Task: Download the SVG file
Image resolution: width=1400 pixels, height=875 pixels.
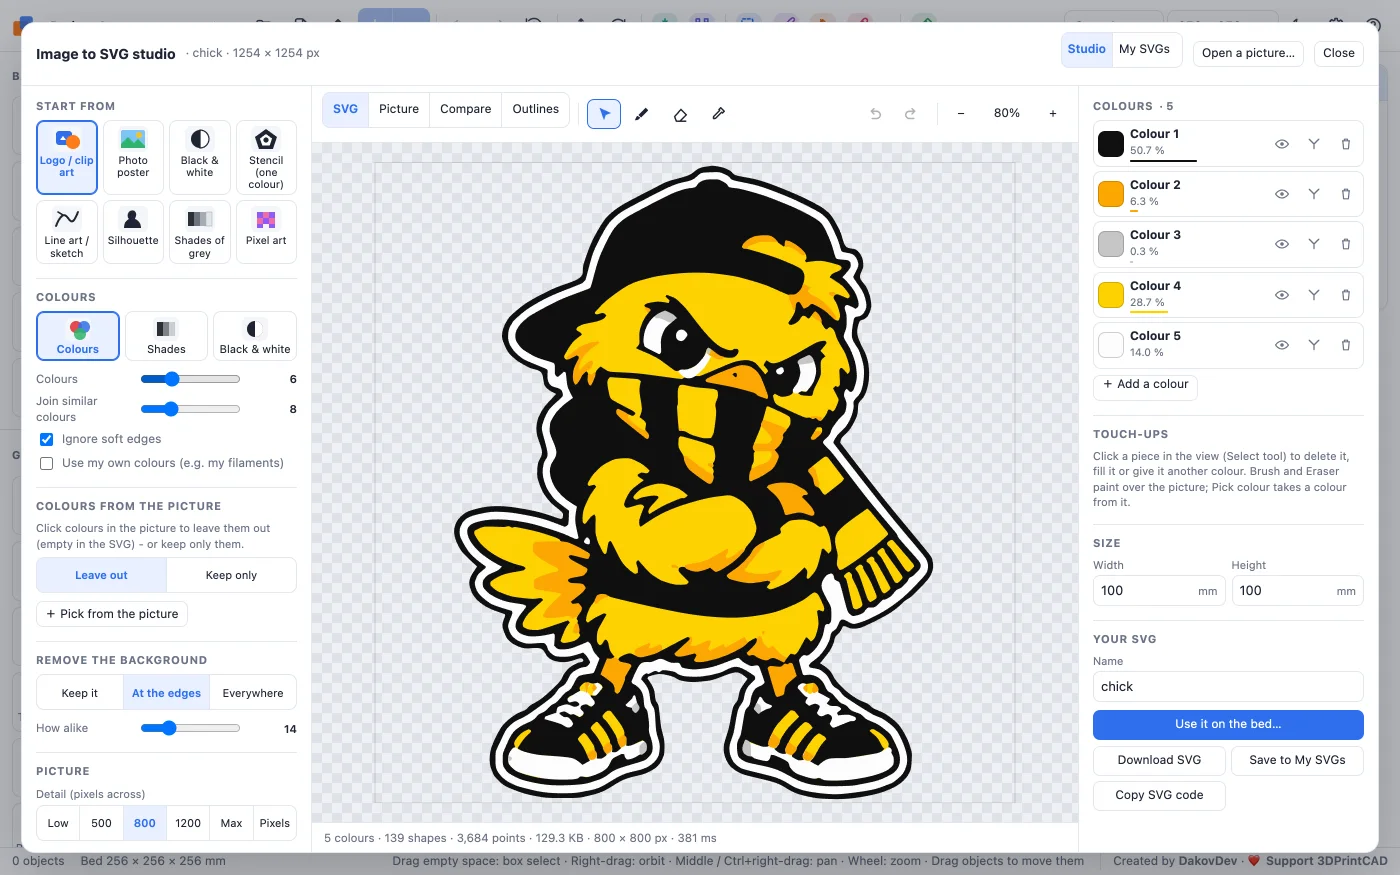Action: tap(1159, 760)
